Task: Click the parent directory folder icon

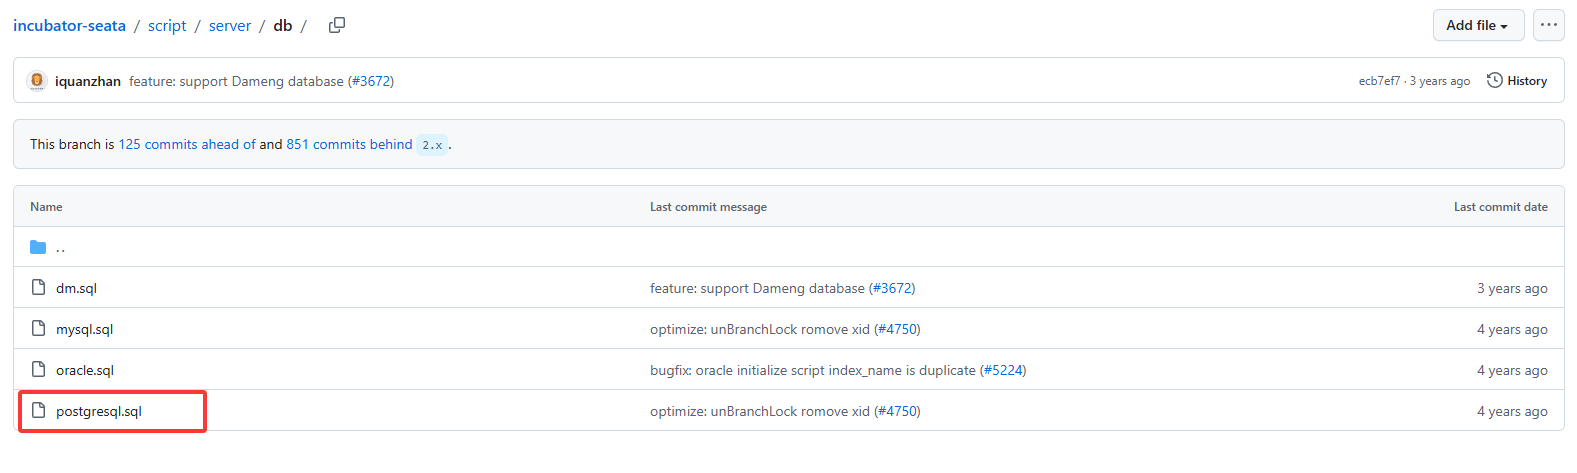Action: coord(38,247)
